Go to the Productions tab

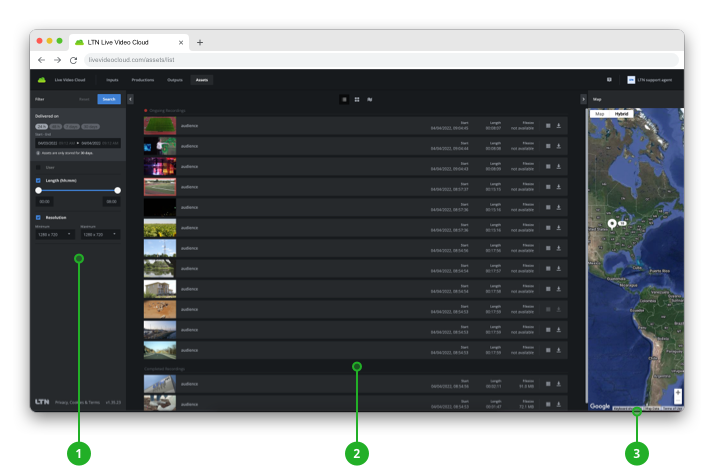(x=143, y=79)
